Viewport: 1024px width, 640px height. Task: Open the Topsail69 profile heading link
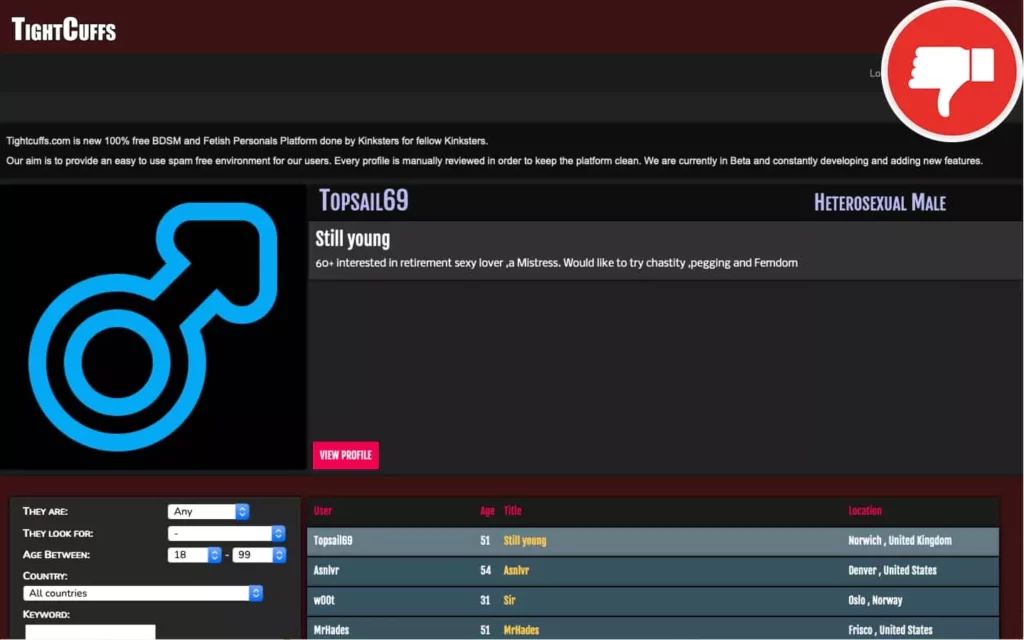364,200
